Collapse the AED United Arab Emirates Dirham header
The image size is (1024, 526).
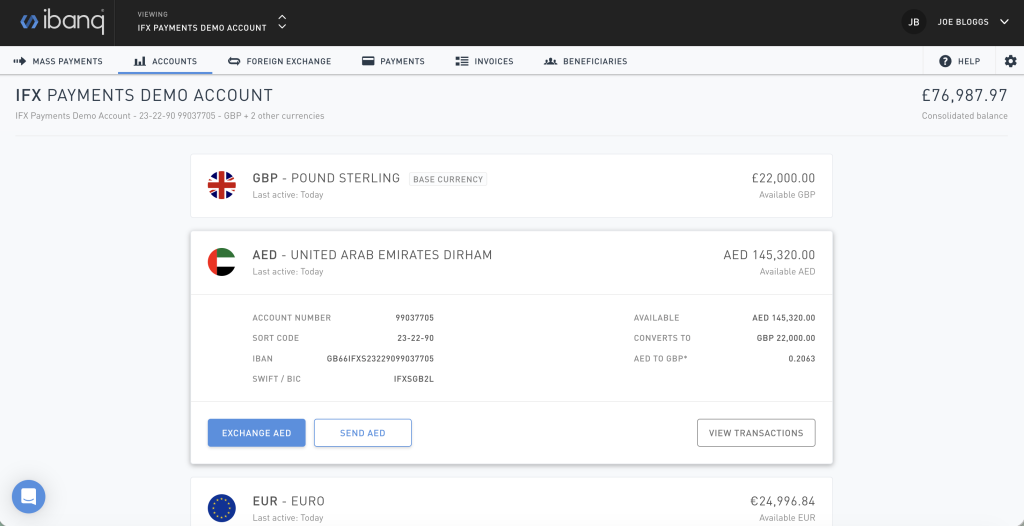511,263
